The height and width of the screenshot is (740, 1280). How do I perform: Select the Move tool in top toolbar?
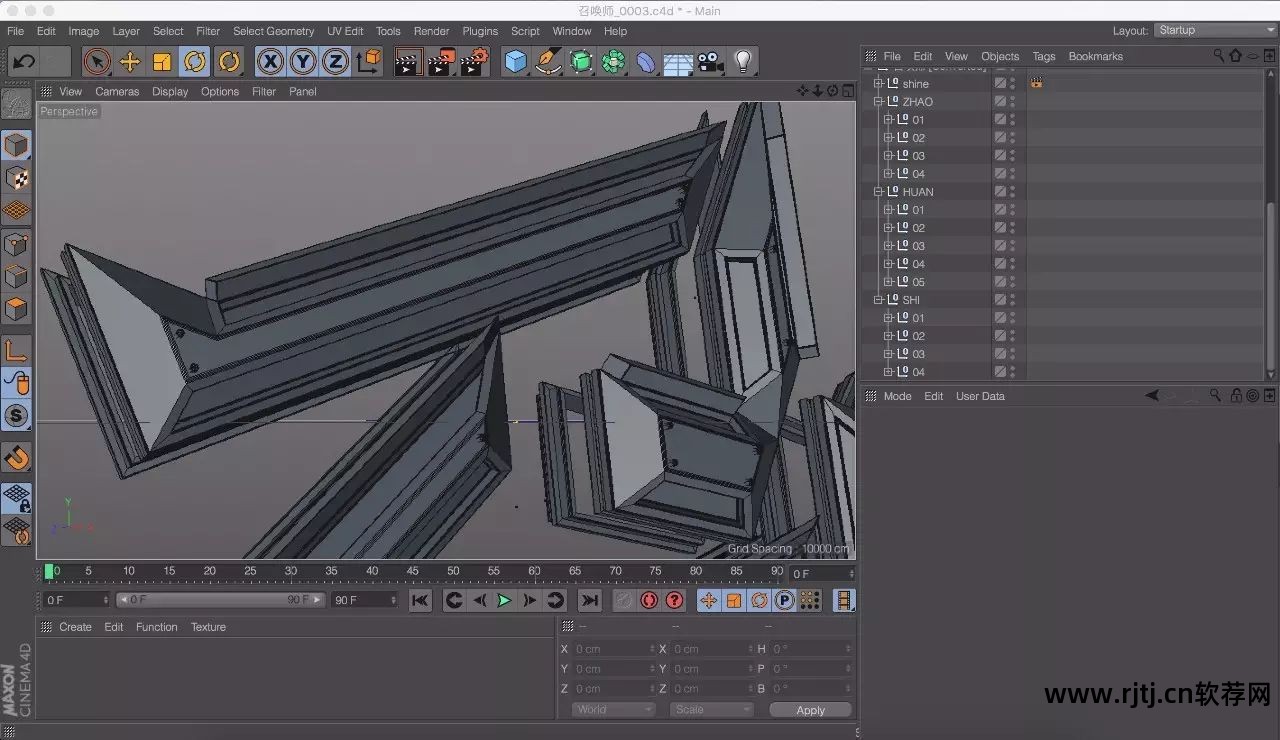129,62
